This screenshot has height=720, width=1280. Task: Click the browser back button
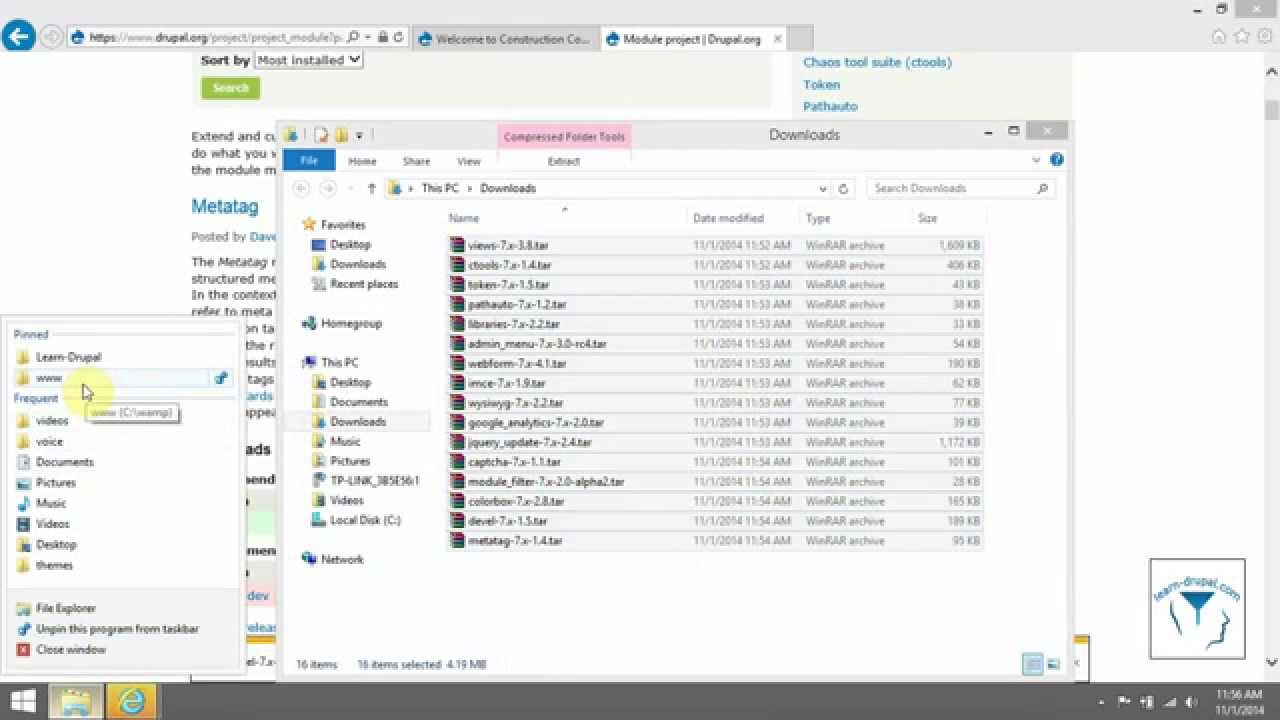click(x=18, y=37)
